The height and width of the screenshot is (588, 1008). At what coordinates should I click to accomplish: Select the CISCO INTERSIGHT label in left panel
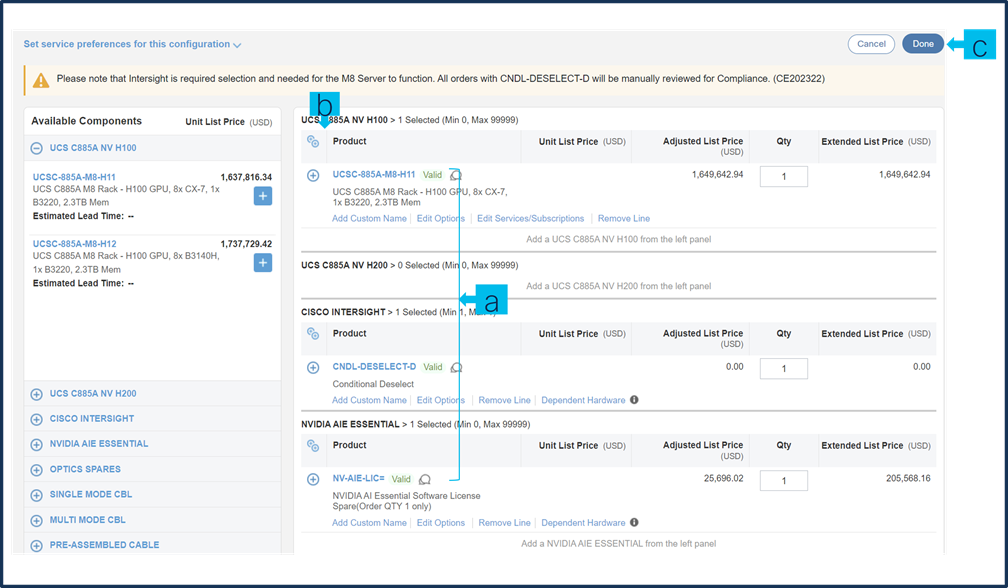(x=92, y=418)
